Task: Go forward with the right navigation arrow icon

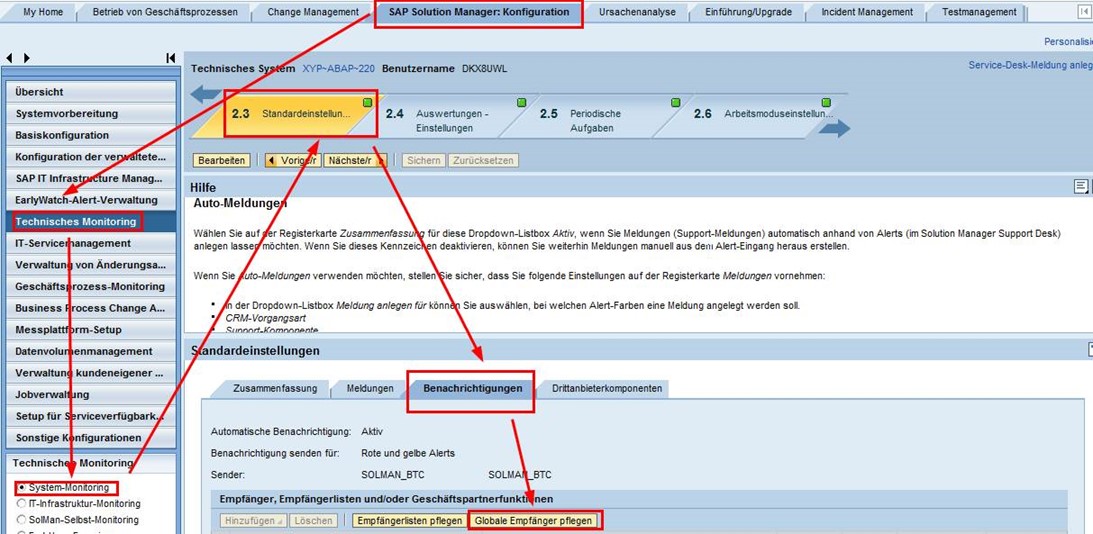Action: point(26,58)
